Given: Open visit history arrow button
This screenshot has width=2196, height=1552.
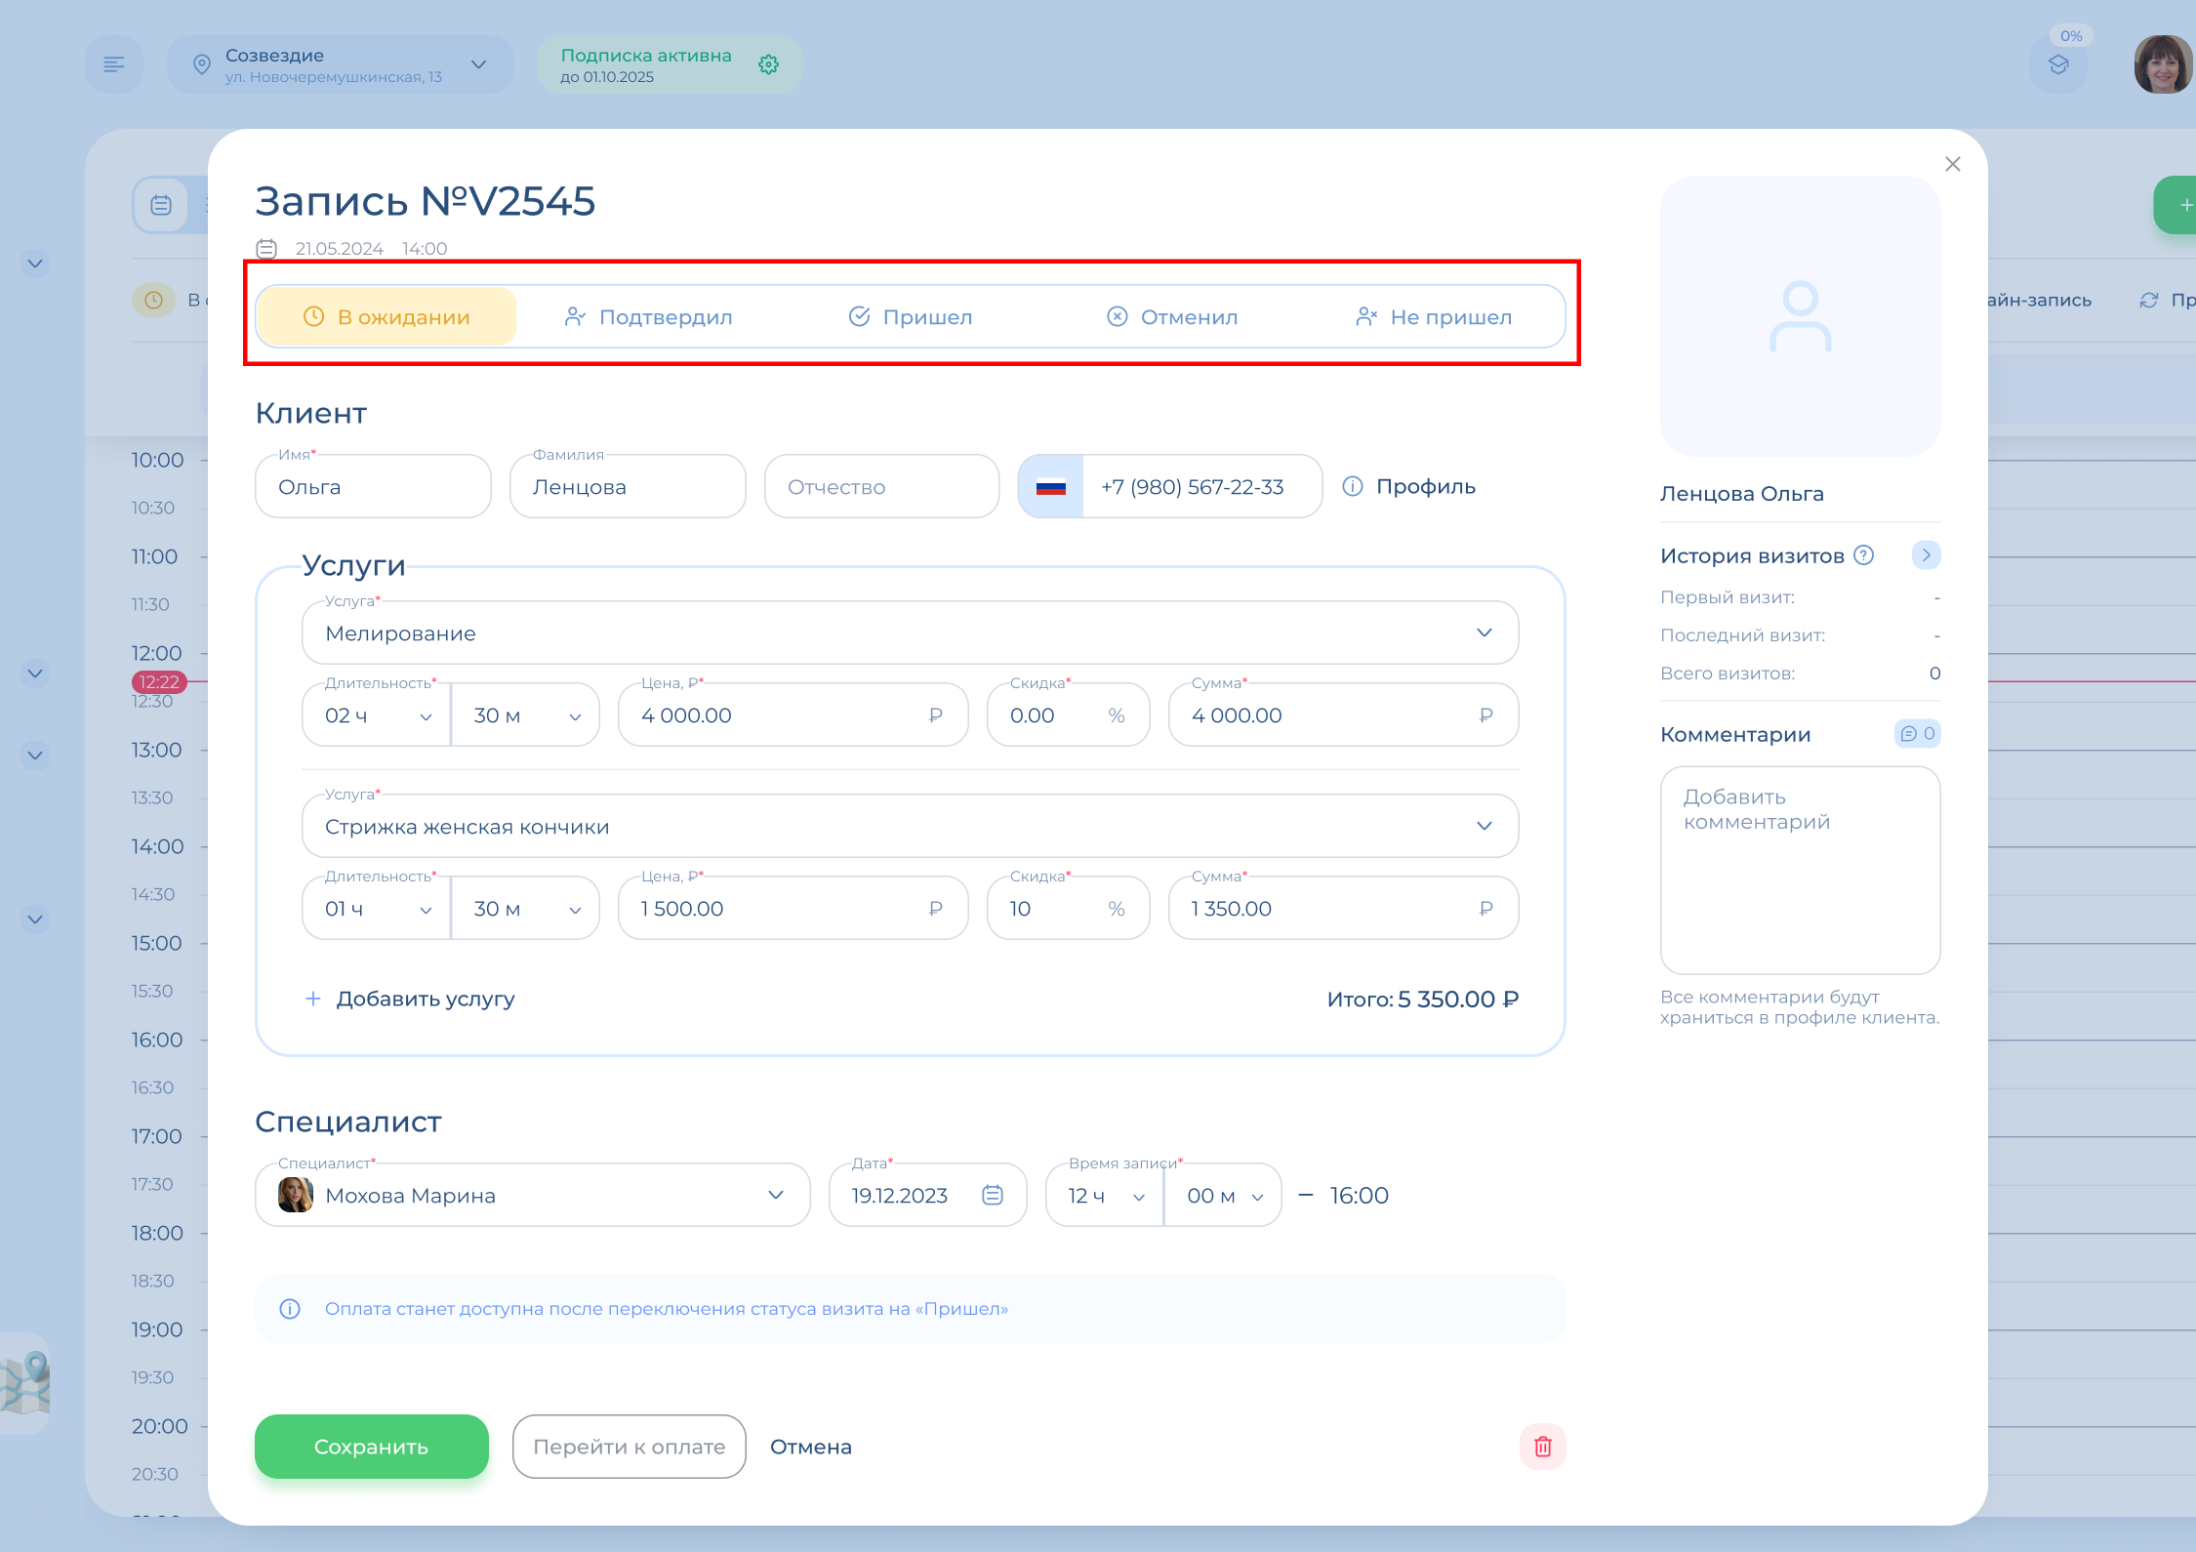Looking at the screenshot, I should click(1925, 555).
